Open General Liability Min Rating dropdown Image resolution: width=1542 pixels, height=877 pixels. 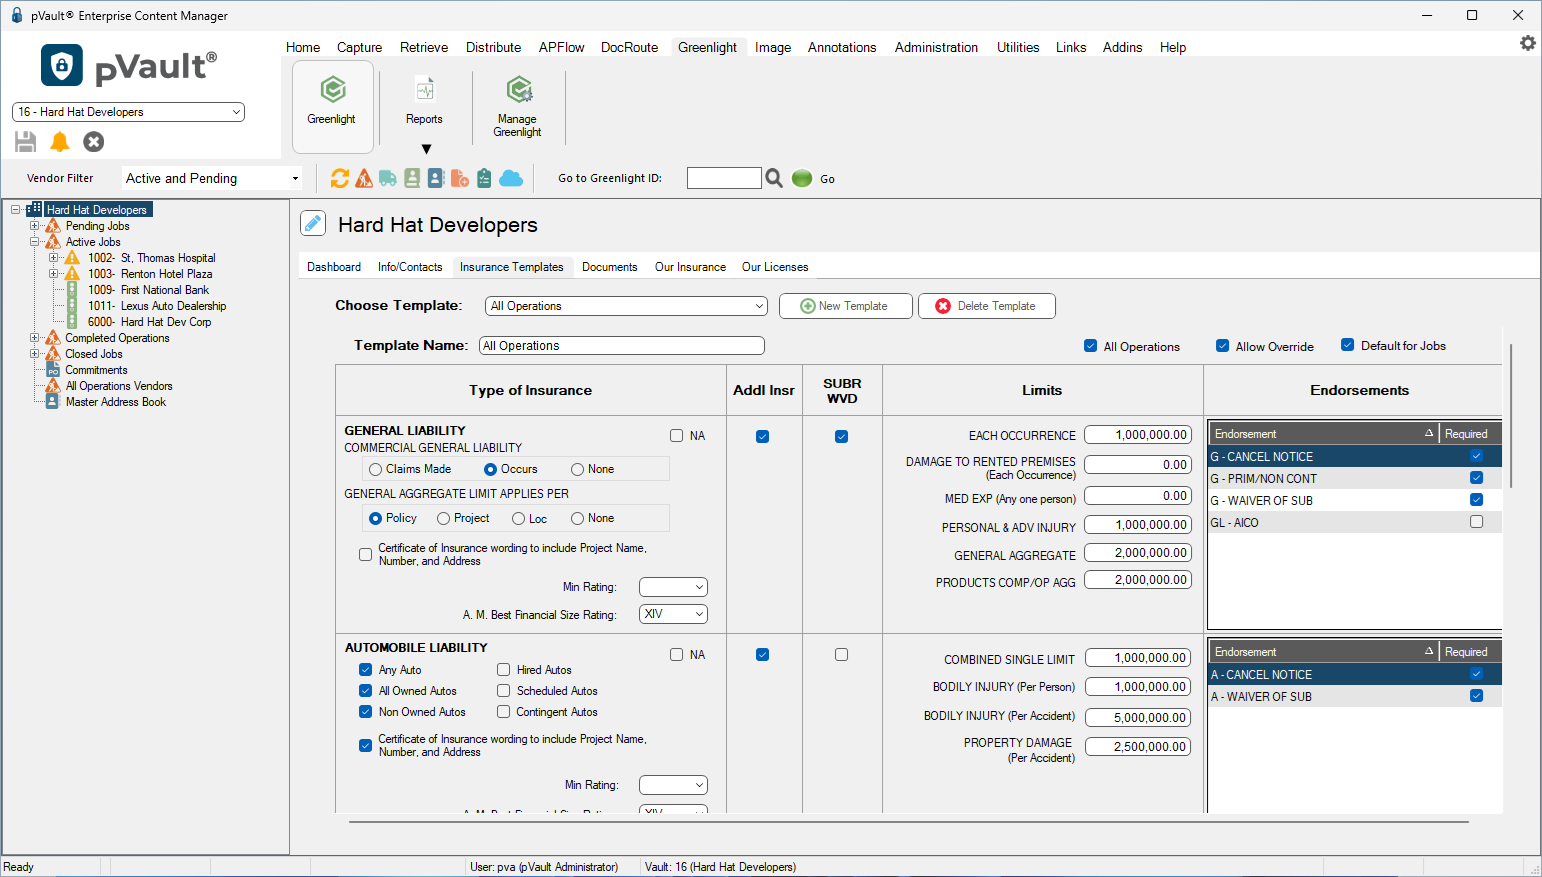[x=673, y=587]
